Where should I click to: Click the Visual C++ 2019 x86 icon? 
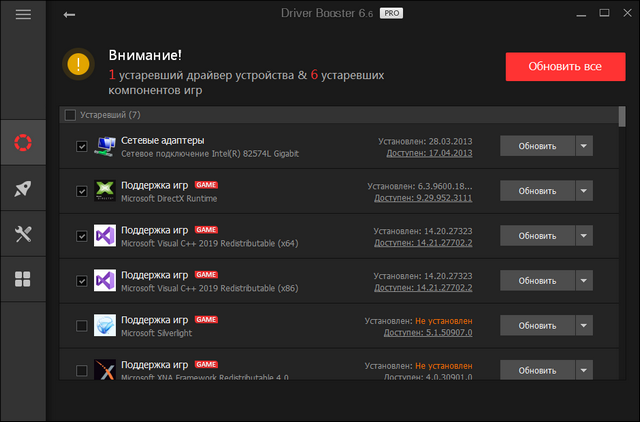[105, 280]
